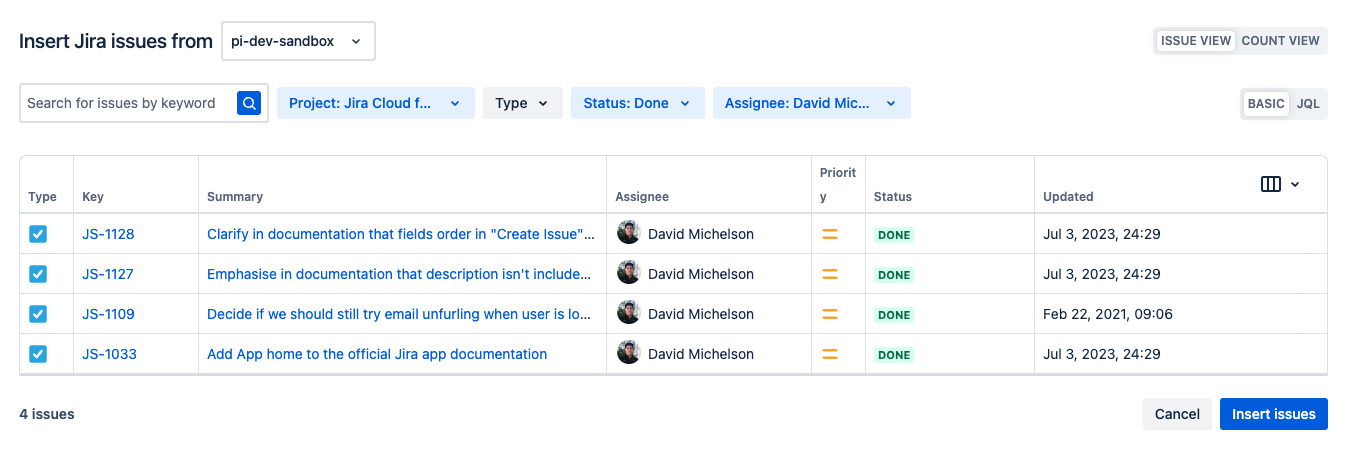Expand the Status: Done filter
This screenshot has width=1347, height=452.
click(x=637, y=103)
